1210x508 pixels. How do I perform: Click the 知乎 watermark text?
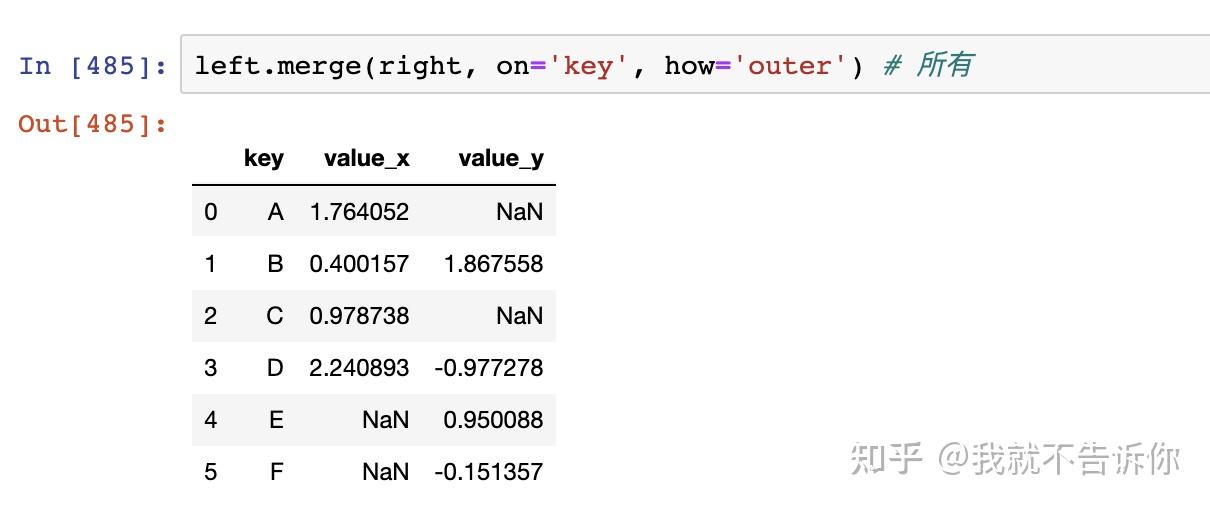886,459
